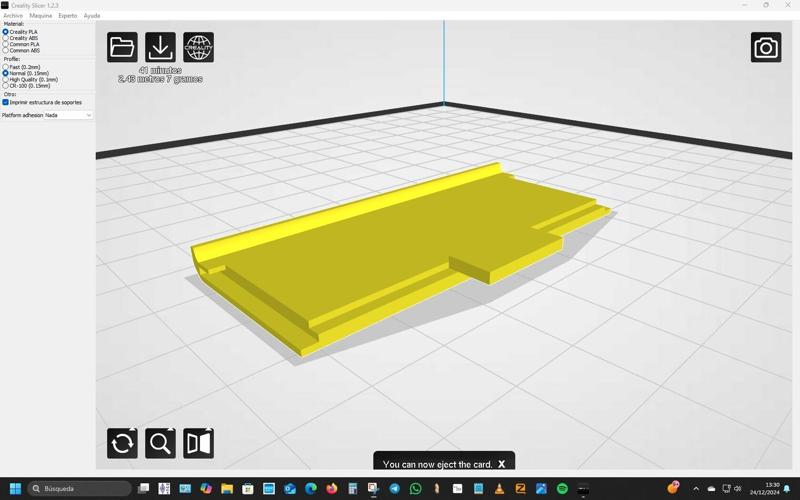
Task: Dismiss the eject card notification with X
Action: pyautogui.click(x=502, y=464)
